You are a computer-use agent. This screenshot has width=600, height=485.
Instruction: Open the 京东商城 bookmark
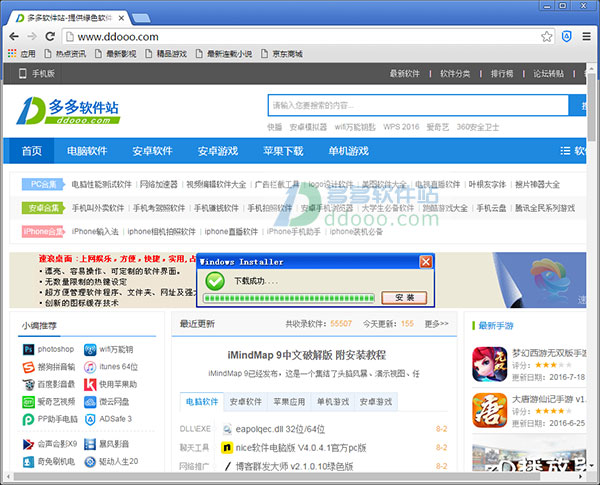[x=282, y=54]
